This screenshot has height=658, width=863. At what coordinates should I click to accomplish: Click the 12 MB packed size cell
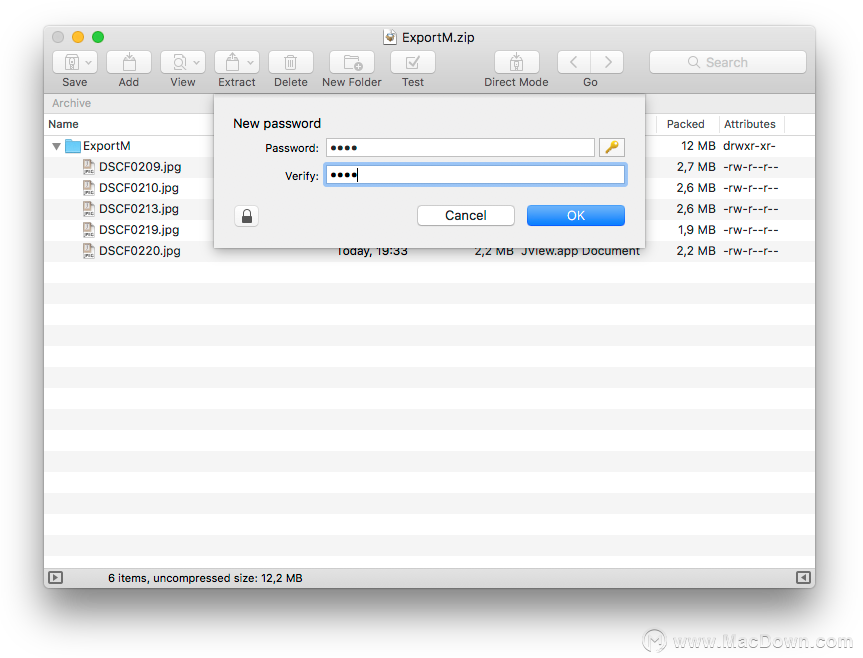click(x=698, y=146)
